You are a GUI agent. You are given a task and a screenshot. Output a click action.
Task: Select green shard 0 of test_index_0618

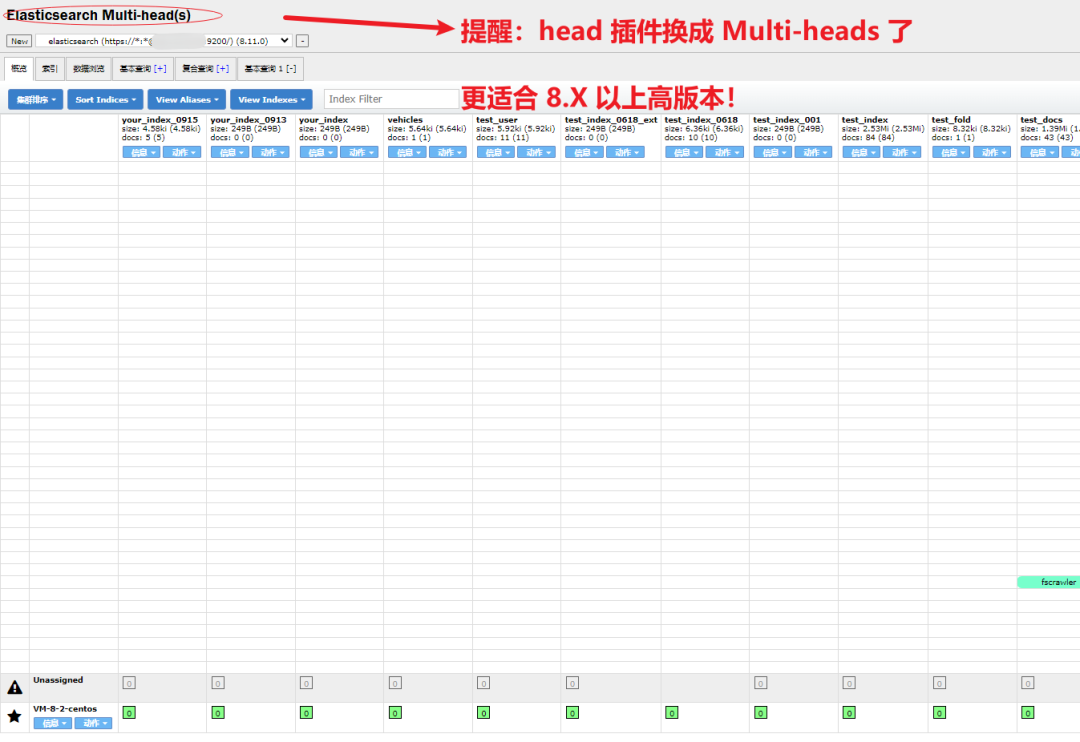tap(672, 712)
